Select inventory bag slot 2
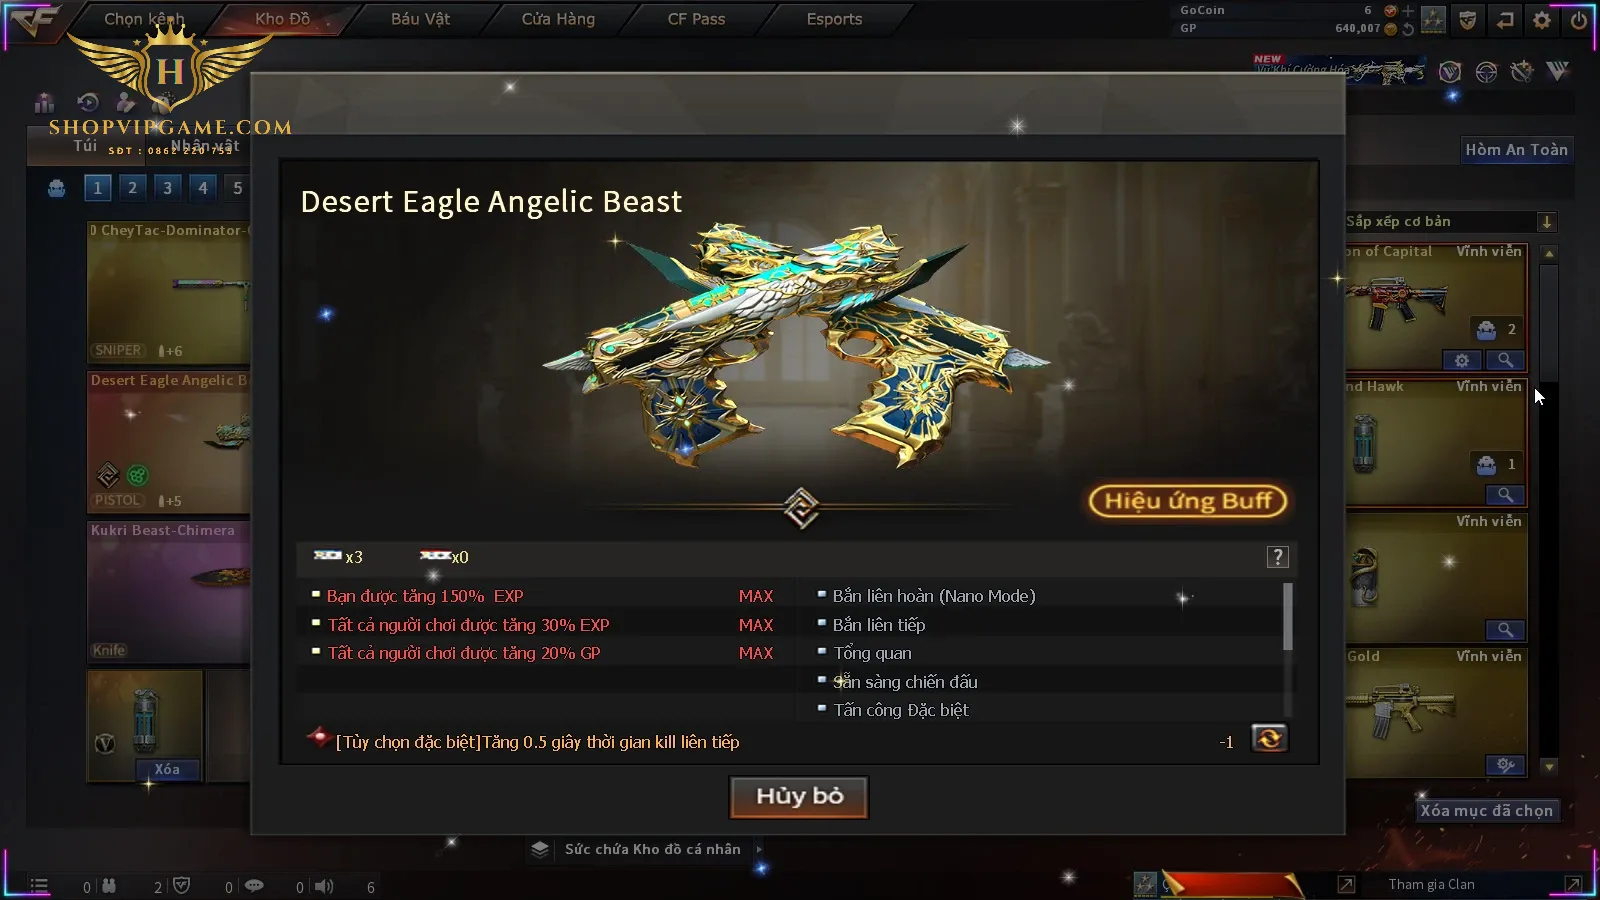Viewport: 1600px width, 900px height. coord(132,187)
